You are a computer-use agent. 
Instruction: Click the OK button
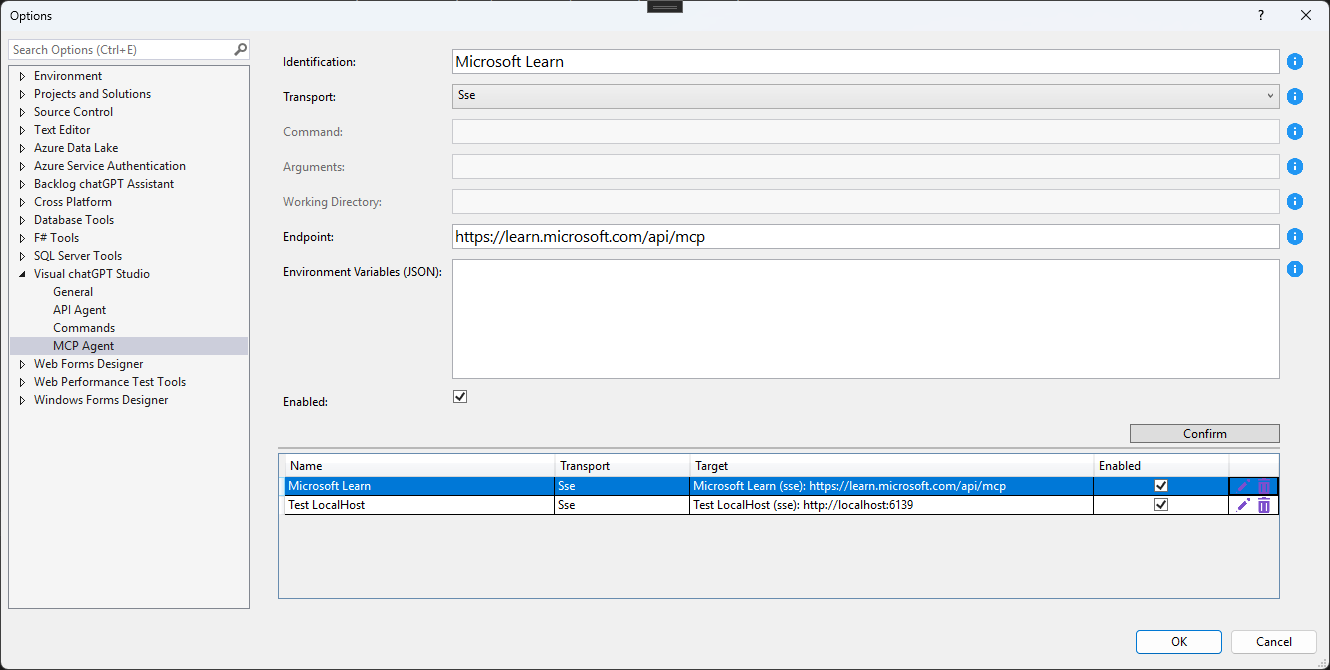point(1178,642)
